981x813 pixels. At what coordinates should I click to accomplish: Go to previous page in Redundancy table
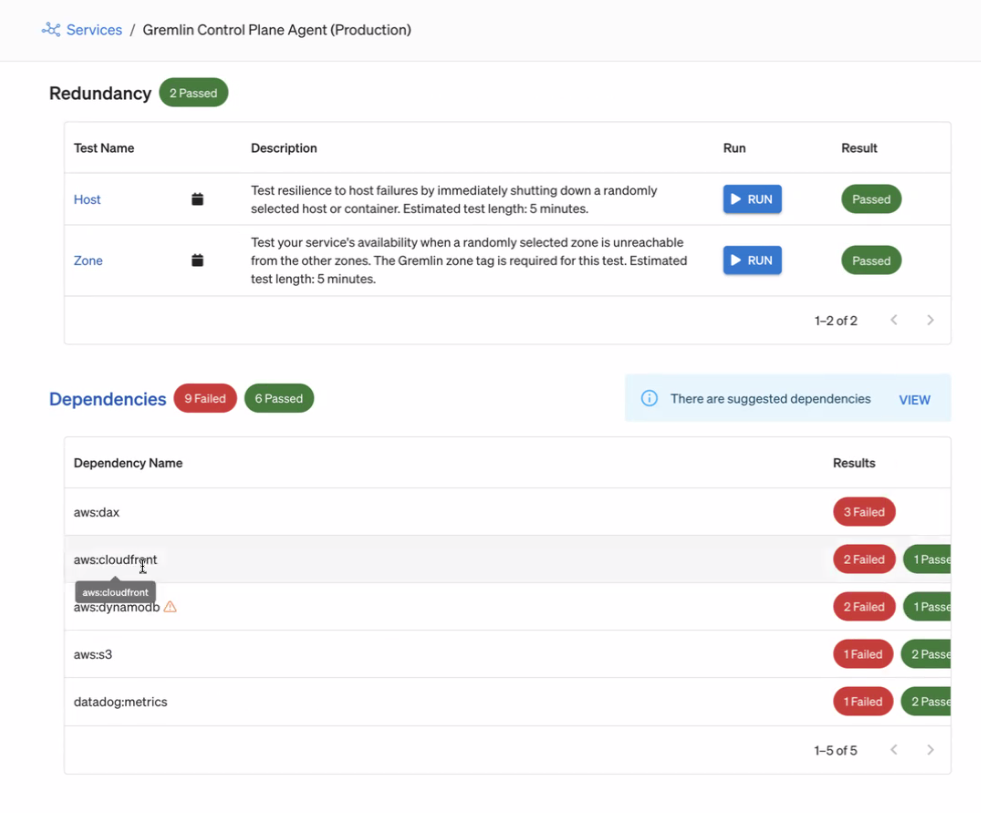pyautogui.click(x=894, y=320)
